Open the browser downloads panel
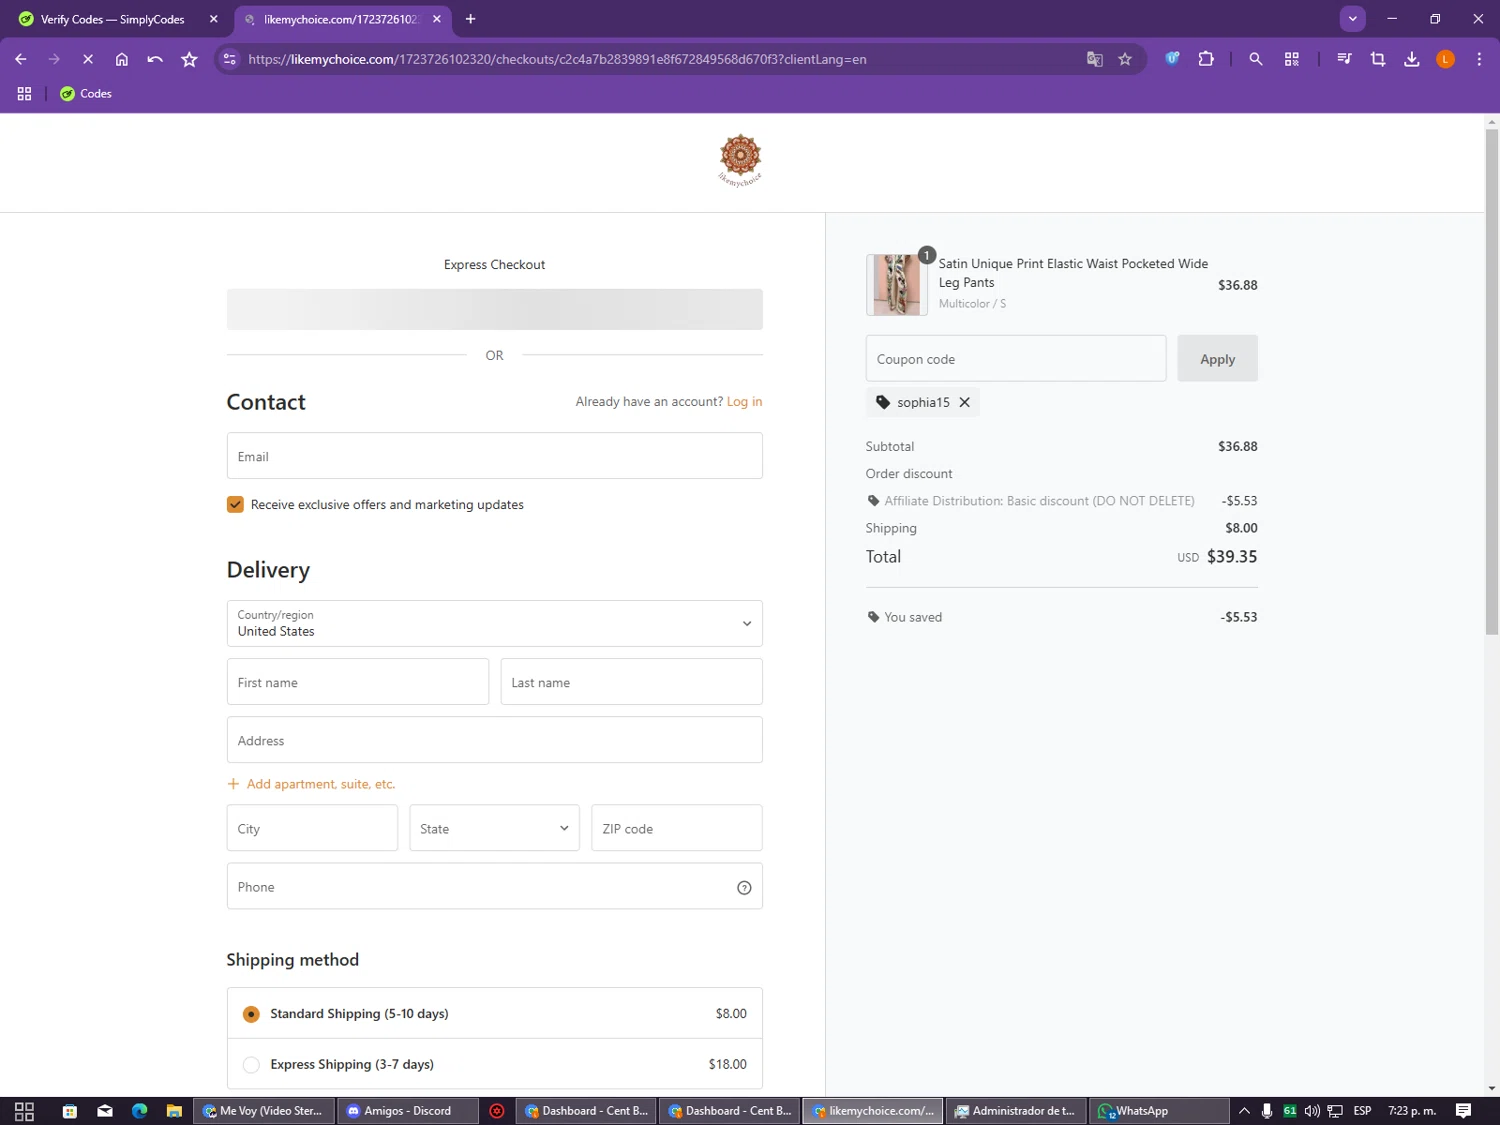 pos(1412,59)
